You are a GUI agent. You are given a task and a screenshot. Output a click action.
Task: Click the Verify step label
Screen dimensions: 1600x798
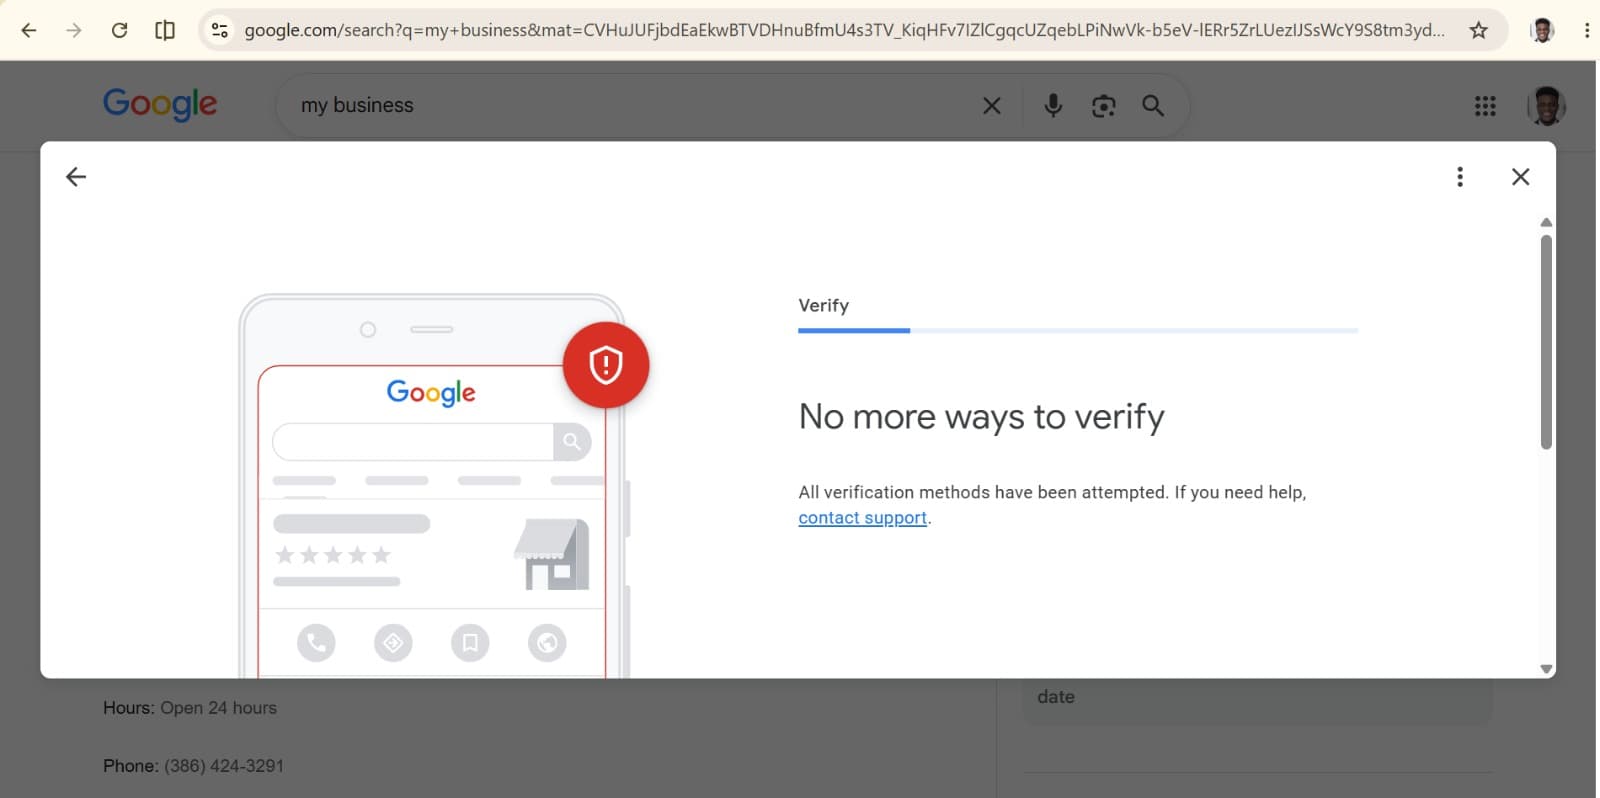point(823,305)
